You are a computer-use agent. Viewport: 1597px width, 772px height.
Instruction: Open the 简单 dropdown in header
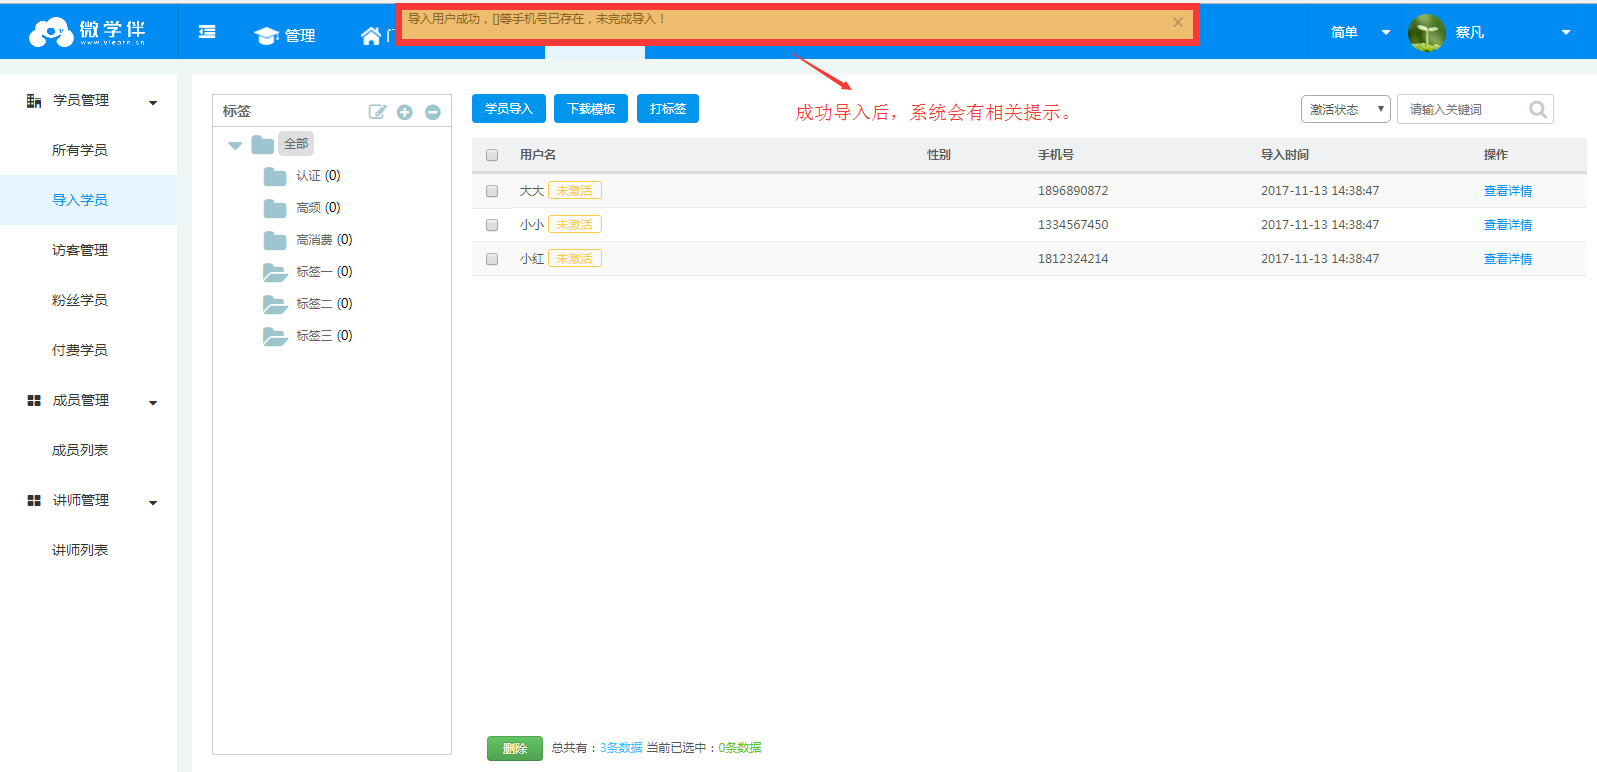[x=1360, y=32]
